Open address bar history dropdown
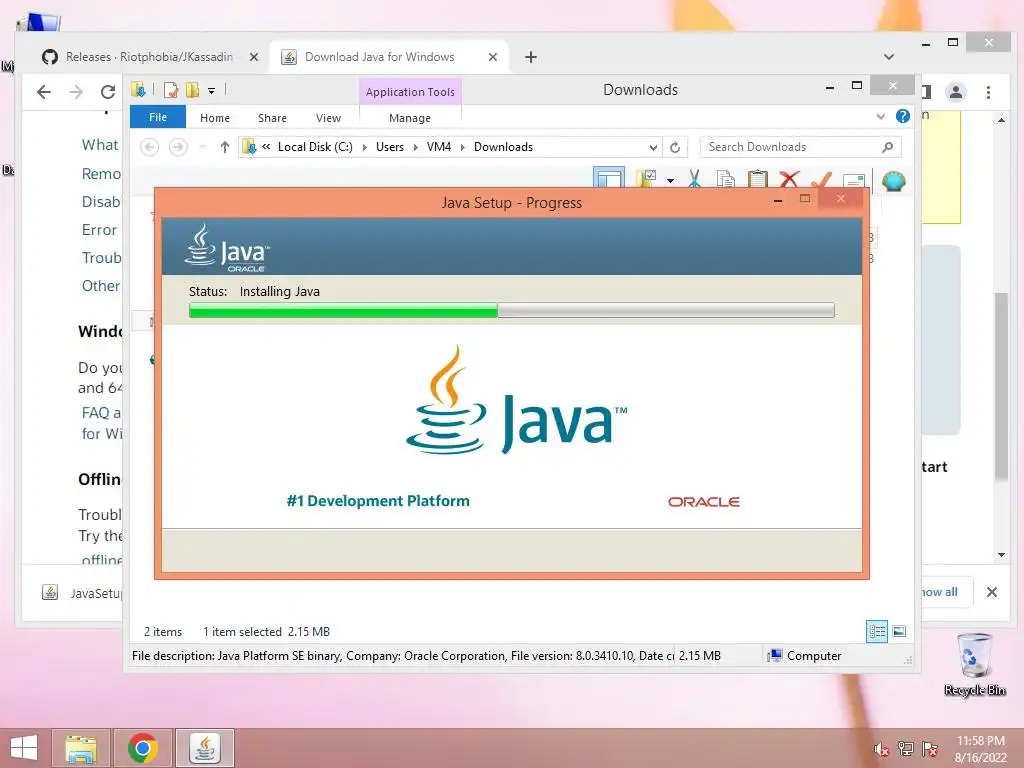Image resolution: width=1024 pixels, height=768 pixels. 652,147
